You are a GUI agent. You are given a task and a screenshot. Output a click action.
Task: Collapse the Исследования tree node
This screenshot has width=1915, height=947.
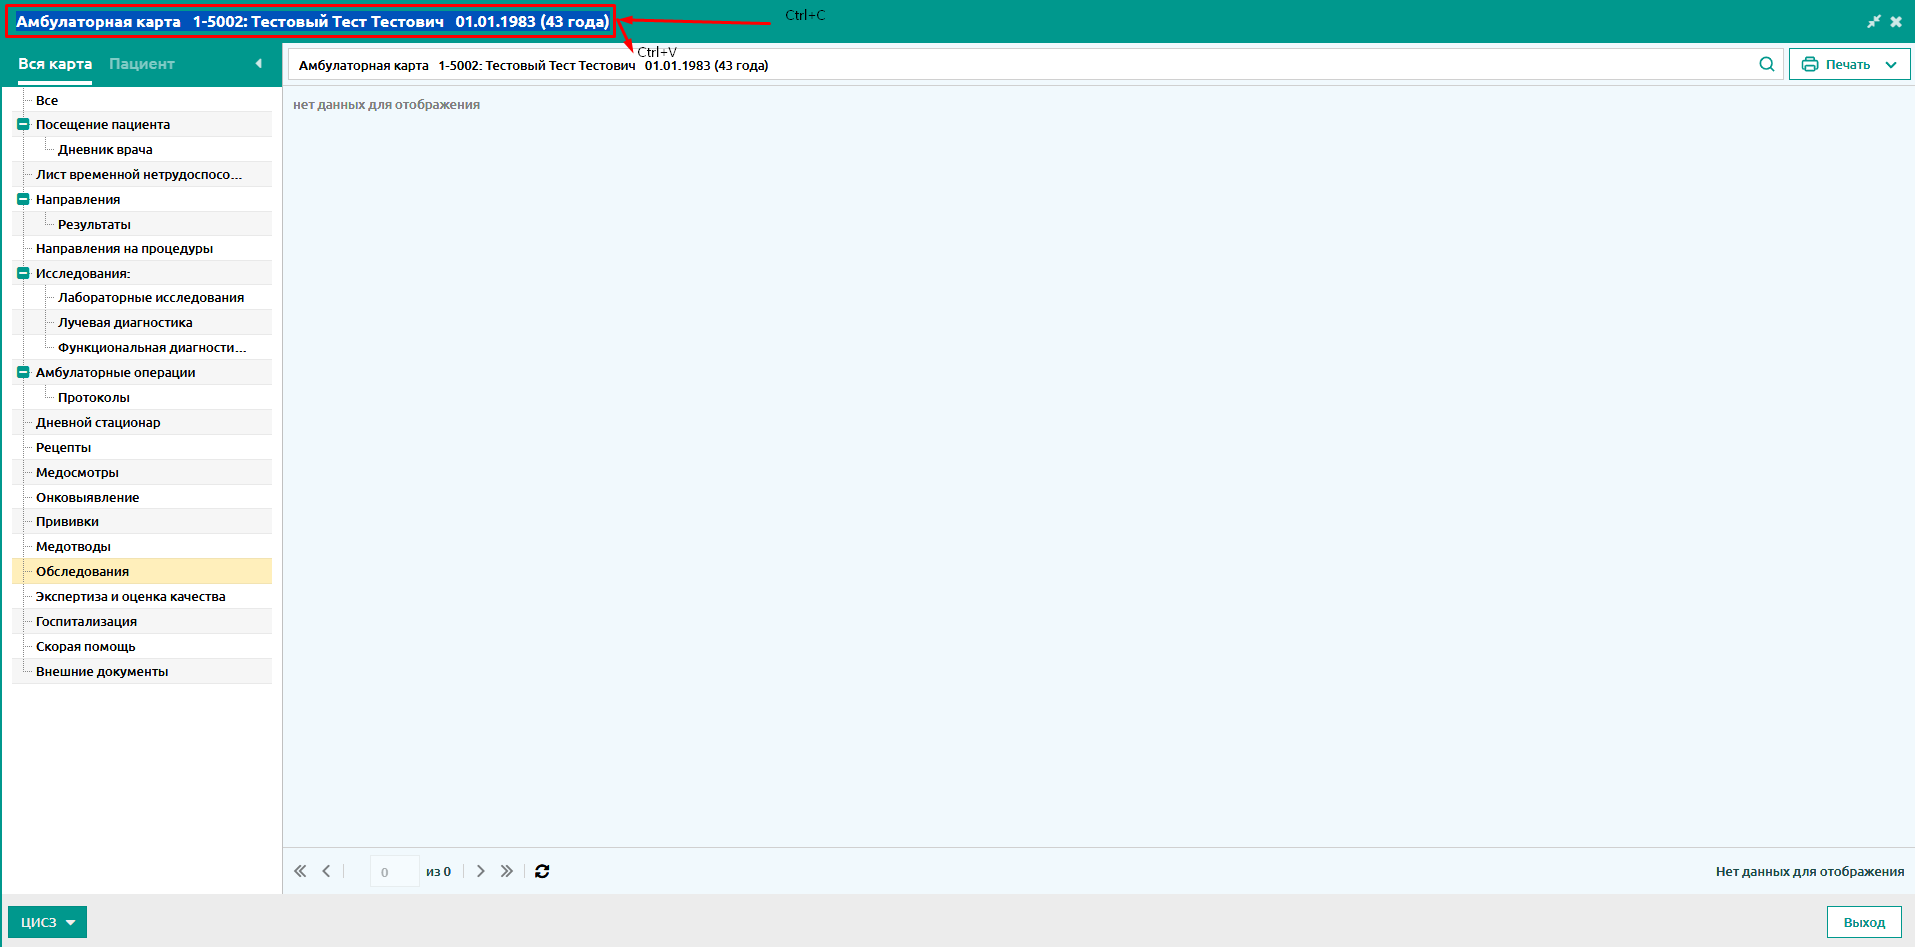[x=23, y=273]
